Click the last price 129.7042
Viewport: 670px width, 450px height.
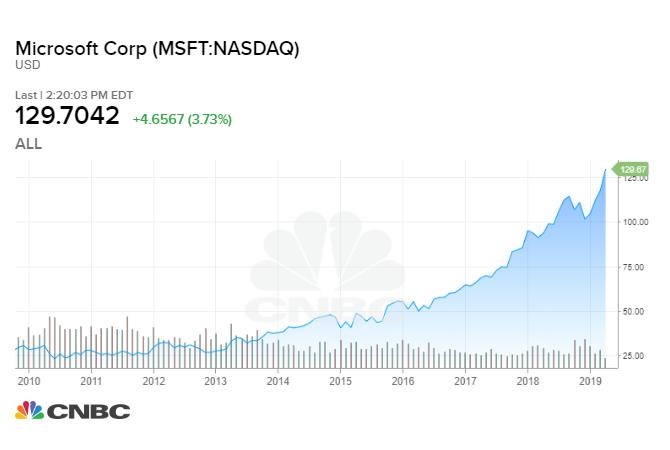[x=67, y=117]
